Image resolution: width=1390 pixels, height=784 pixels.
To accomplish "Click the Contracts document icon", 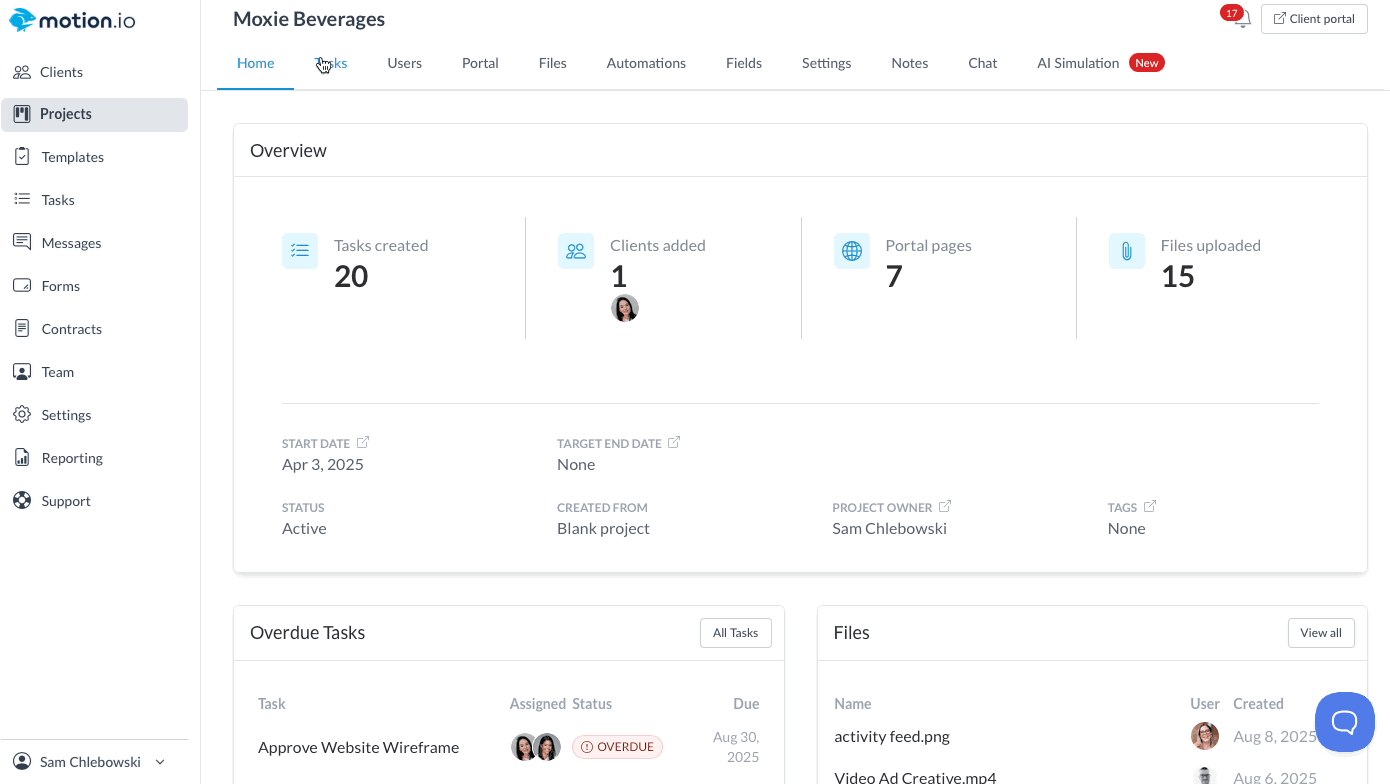I will (x=22, y=329).
